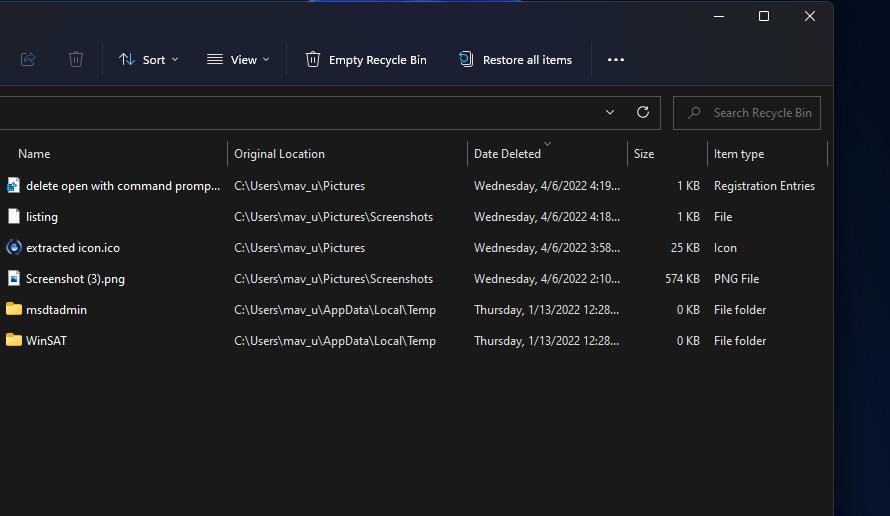Viewport: 890px width, 516px height.
Task: Select the WinSAT folder icon
Action: pos(14,340)
